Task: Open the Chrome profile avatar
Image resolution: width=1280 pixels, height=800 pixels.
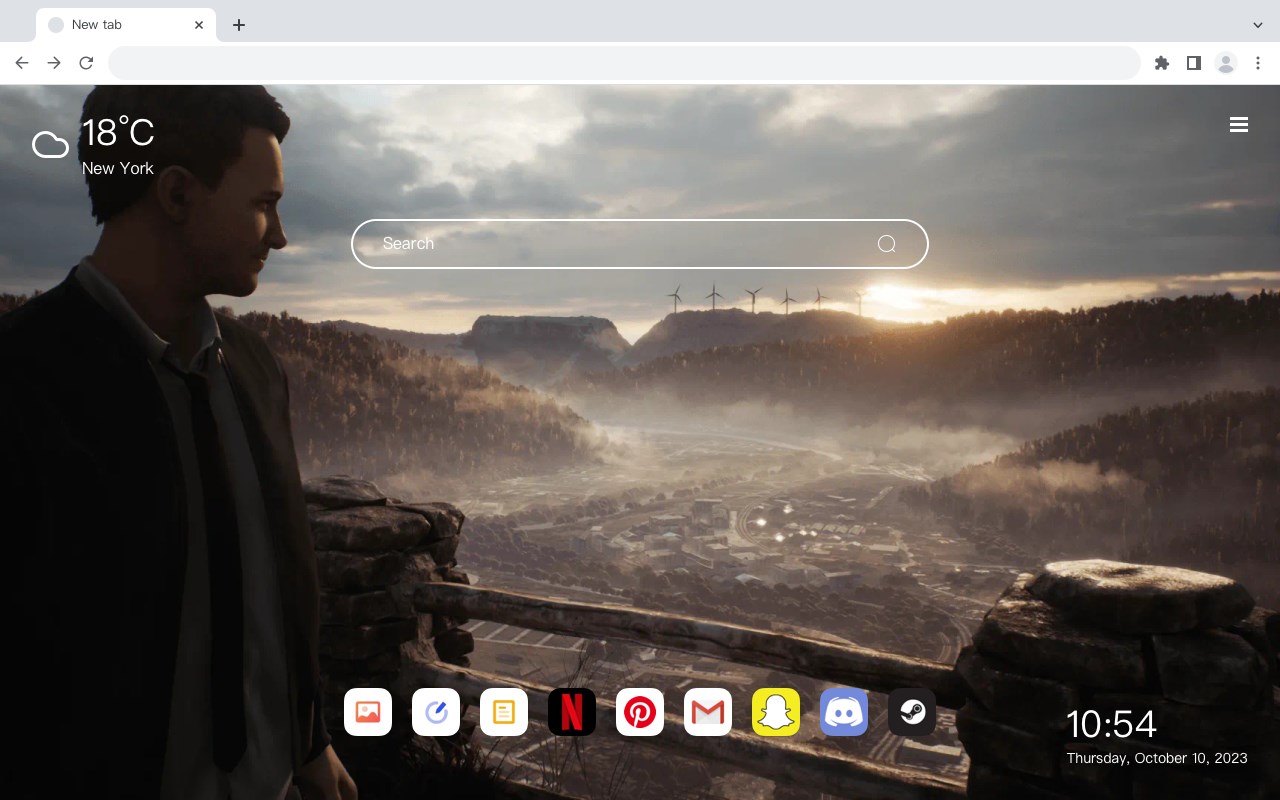Action: point(1226,63)
